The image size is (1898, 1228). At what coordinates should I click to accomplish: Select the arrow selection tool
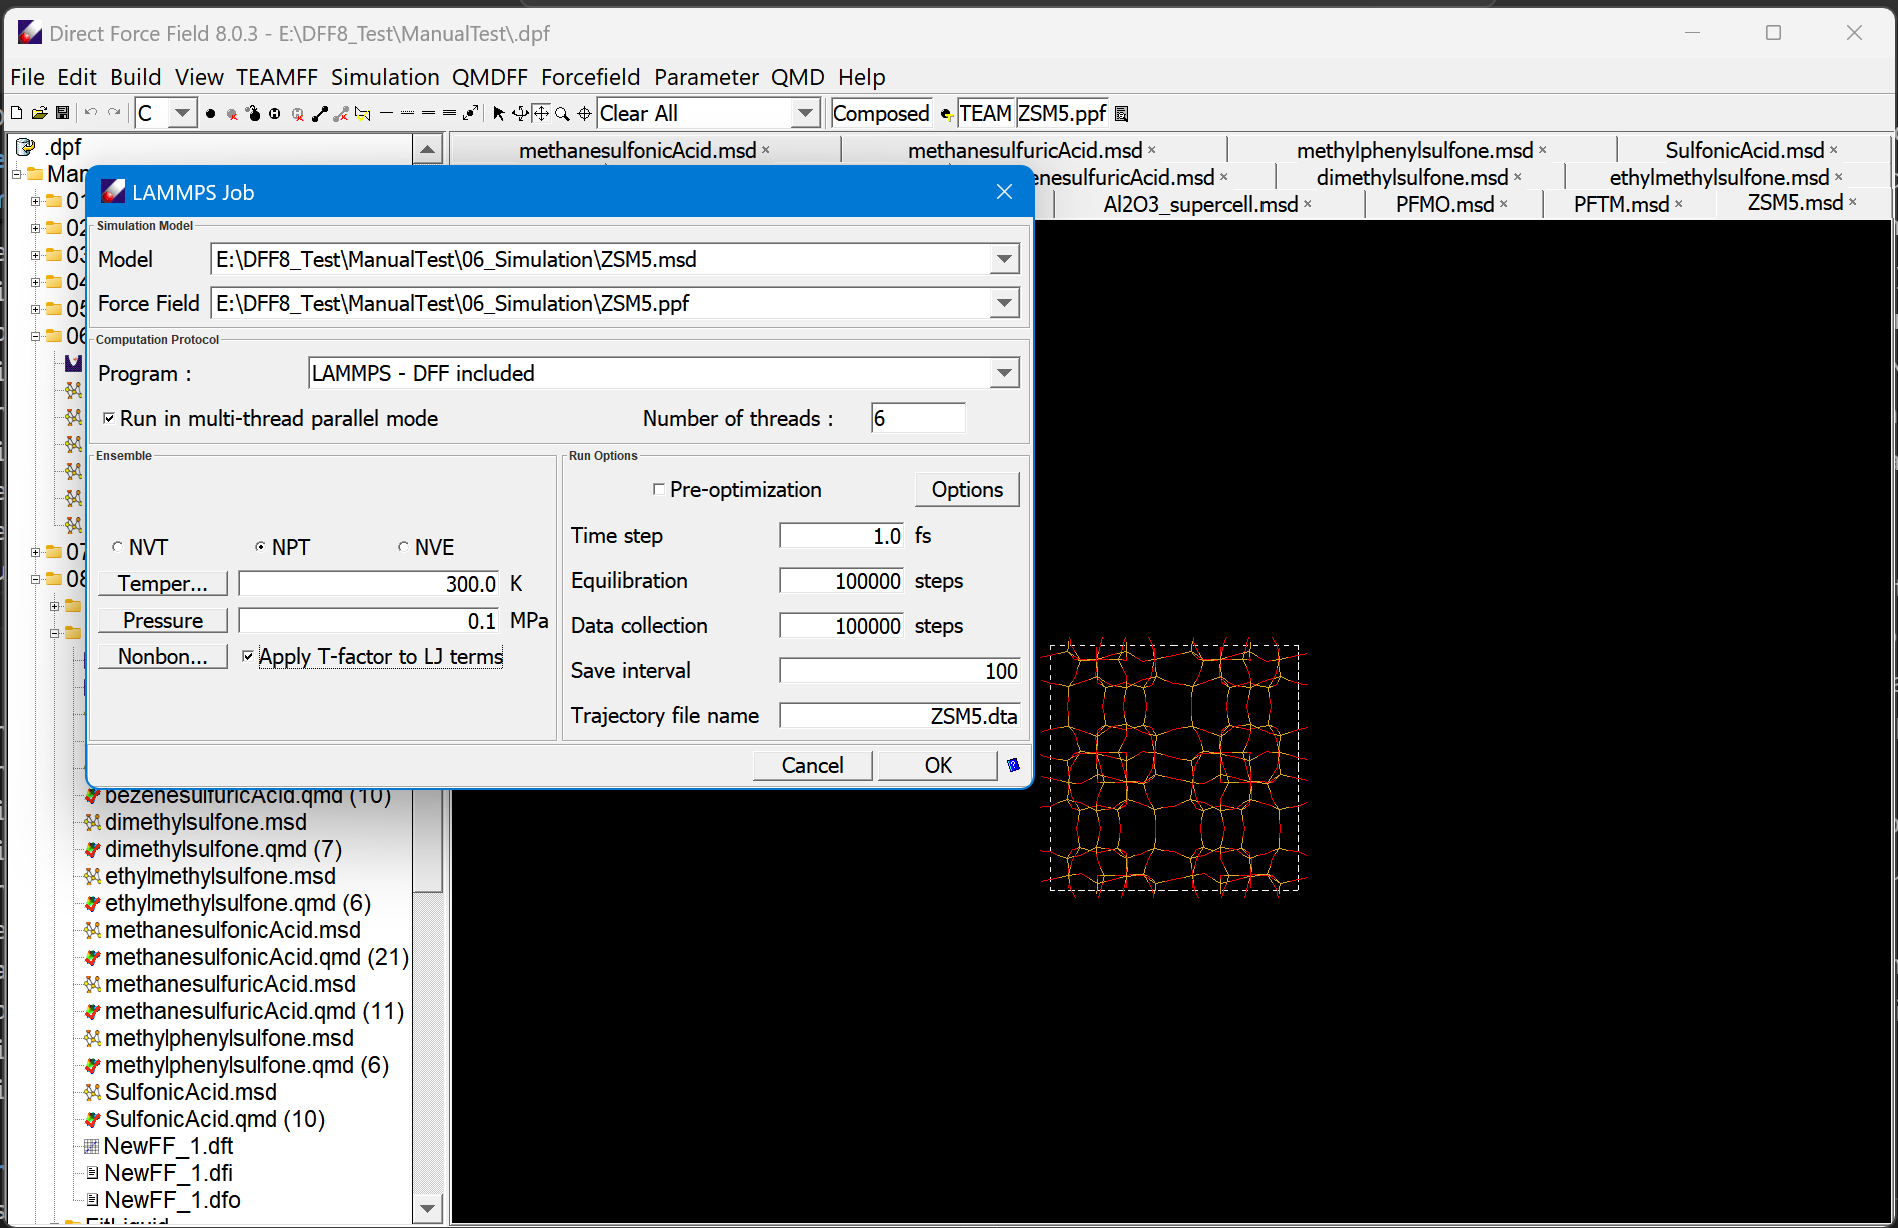tap(498, 112)
